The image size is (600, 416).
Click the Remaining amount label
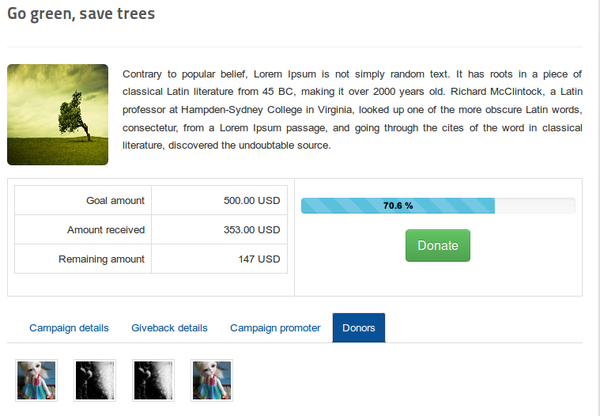tap(101, 259)
